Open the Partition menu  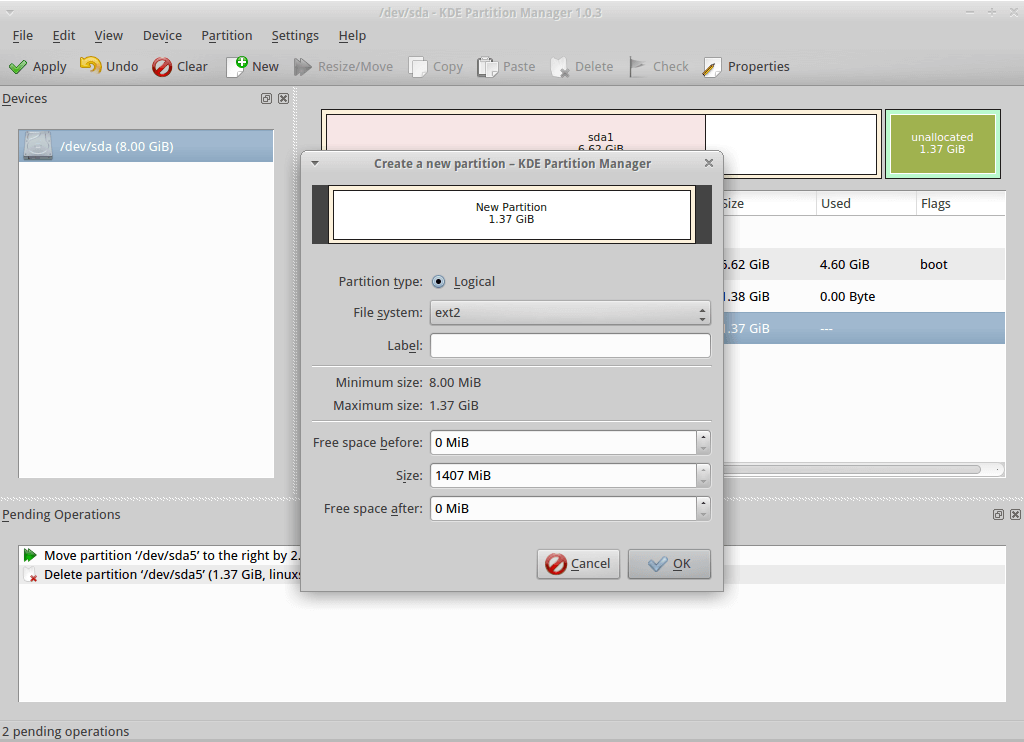pos(226,35)
